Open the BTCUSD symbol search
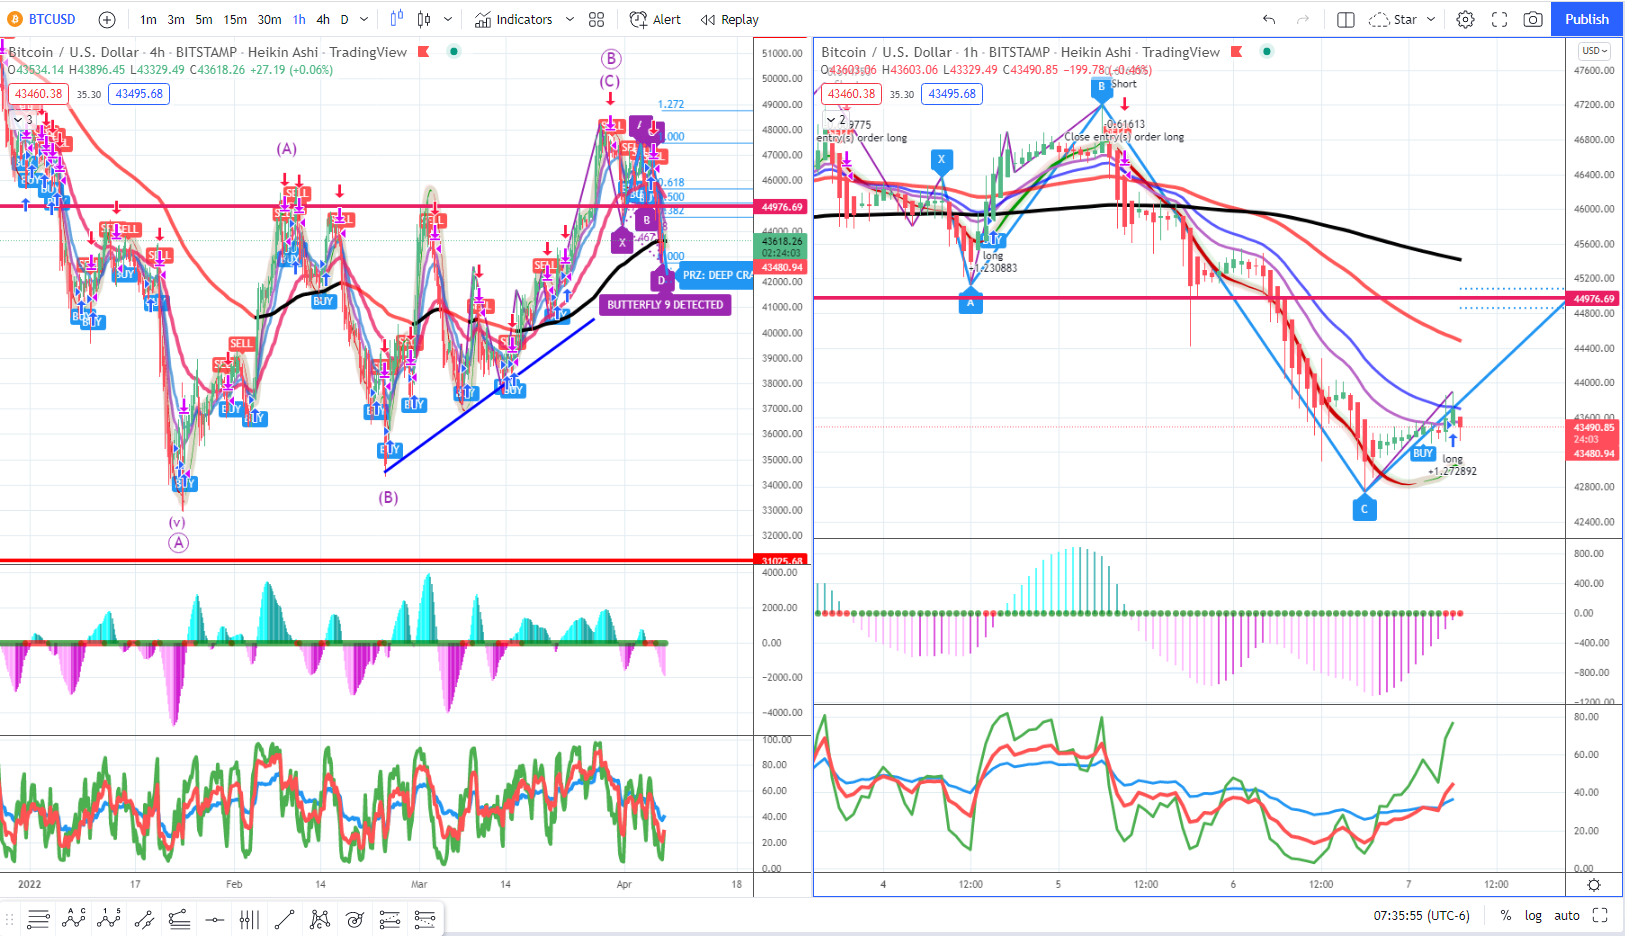The image size is (1625, 936). point(42,19)
